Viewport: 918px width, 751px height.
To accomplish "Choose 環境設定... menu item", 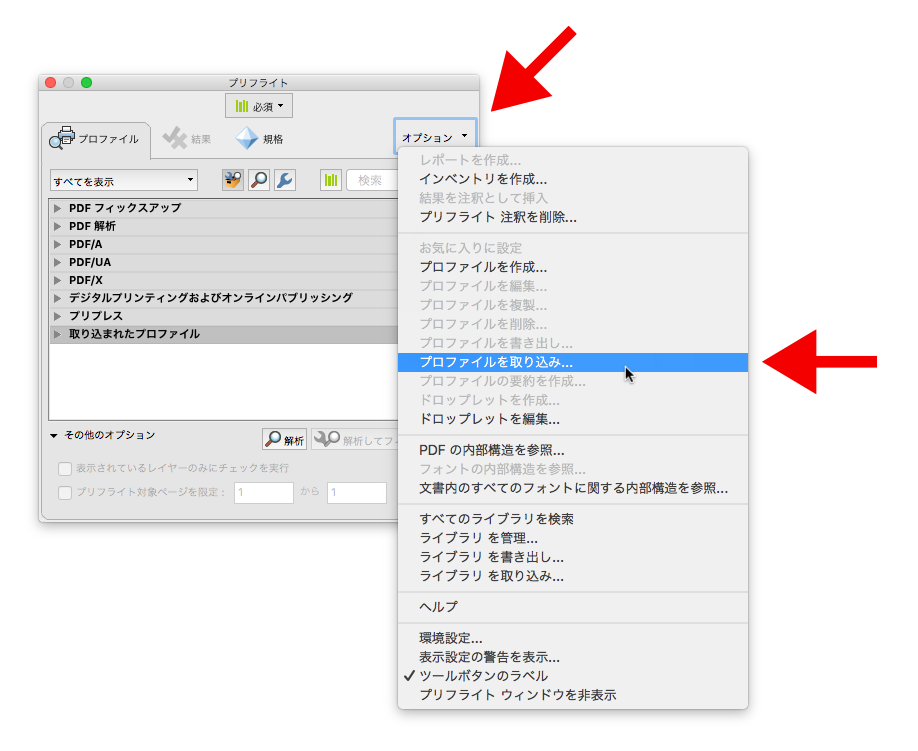I will (x=573, y=638).
